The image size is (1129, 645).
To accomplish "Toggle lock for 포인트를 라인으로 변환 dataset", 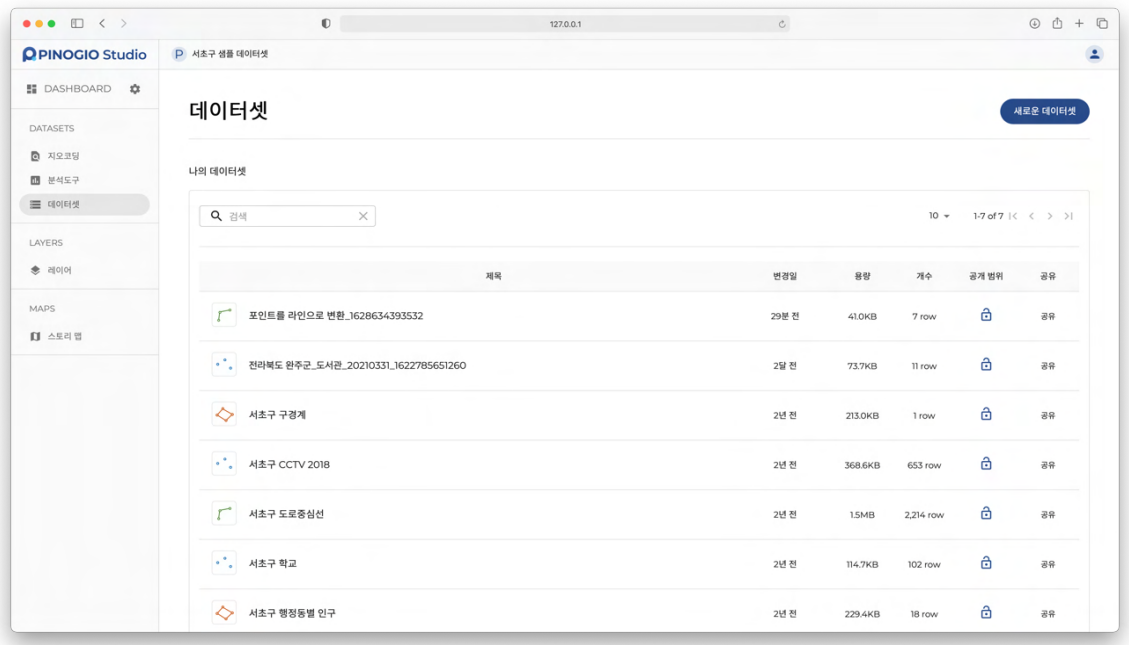I will coord(986,315).
